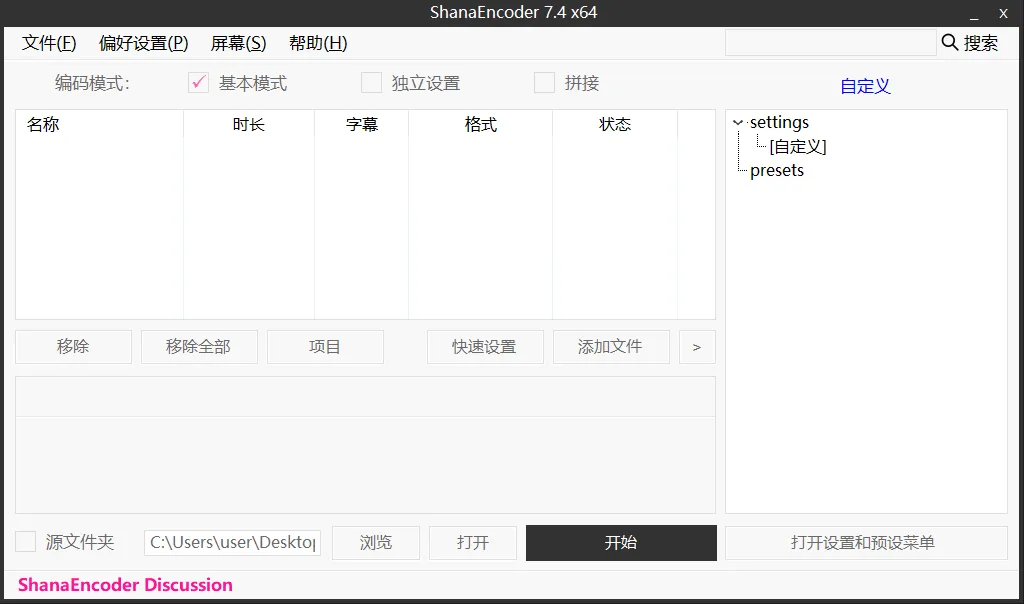Click the > arrow button
Image resolution: width=1024 pixels, height=604 pixels.
697,347
